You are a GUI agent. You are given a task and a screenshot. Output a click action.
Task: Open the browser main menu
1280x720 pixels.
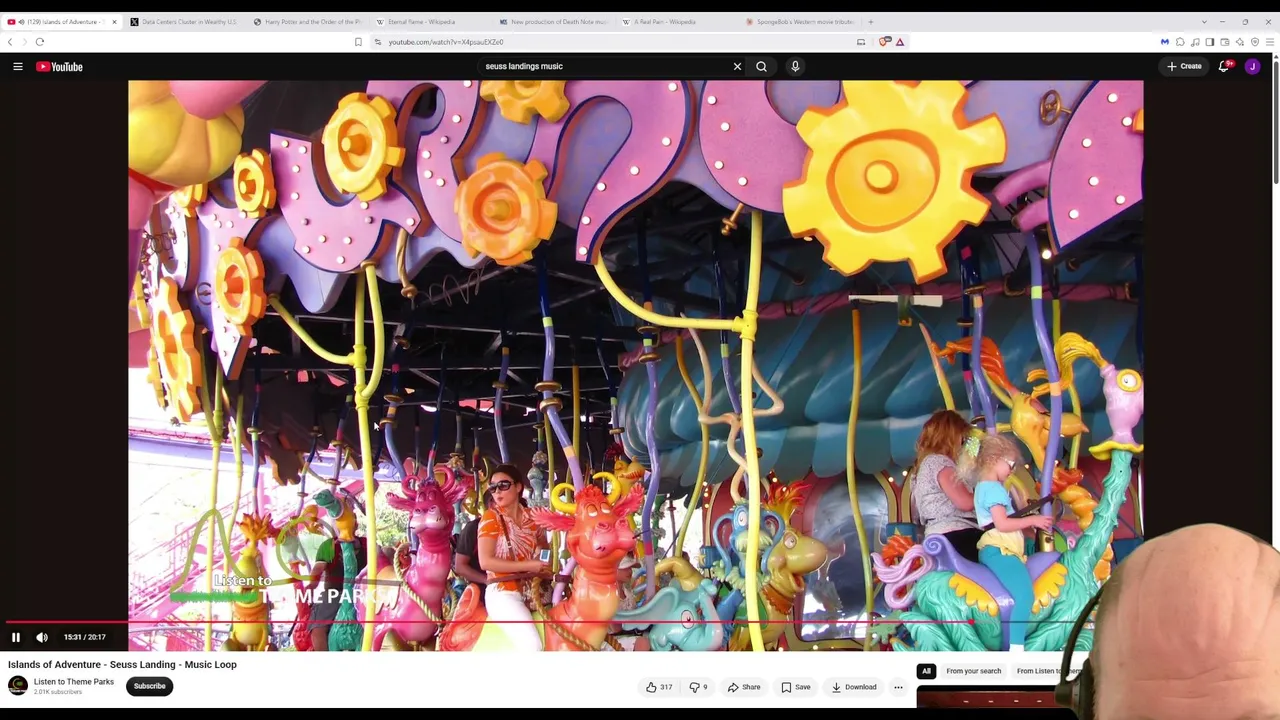tap(1270, 42)
